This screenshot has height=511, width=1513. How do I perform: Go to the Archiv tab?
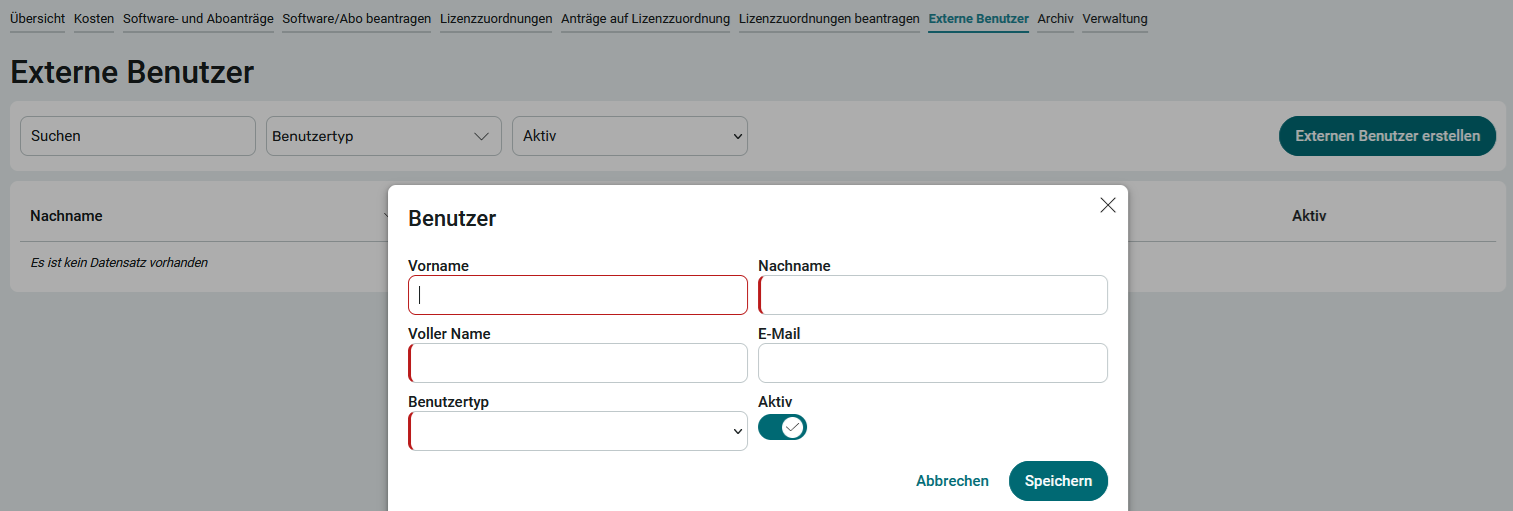pos(1055,19)
